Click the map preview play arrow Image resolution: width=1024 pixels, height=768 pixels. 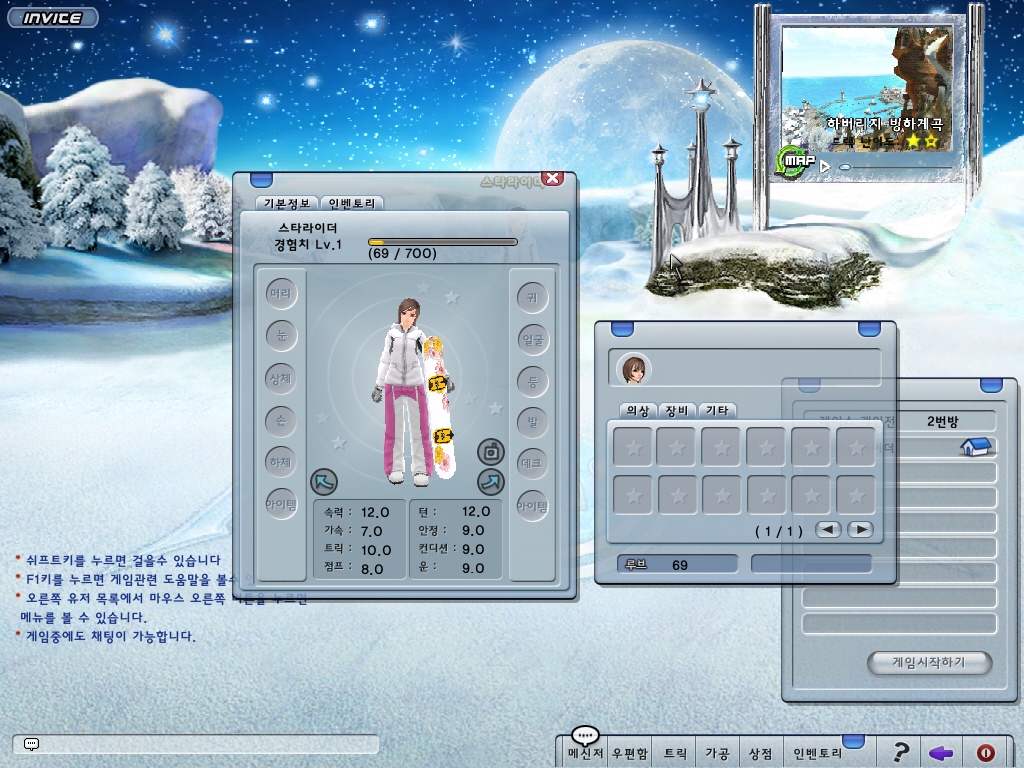[x=825, y=167]
